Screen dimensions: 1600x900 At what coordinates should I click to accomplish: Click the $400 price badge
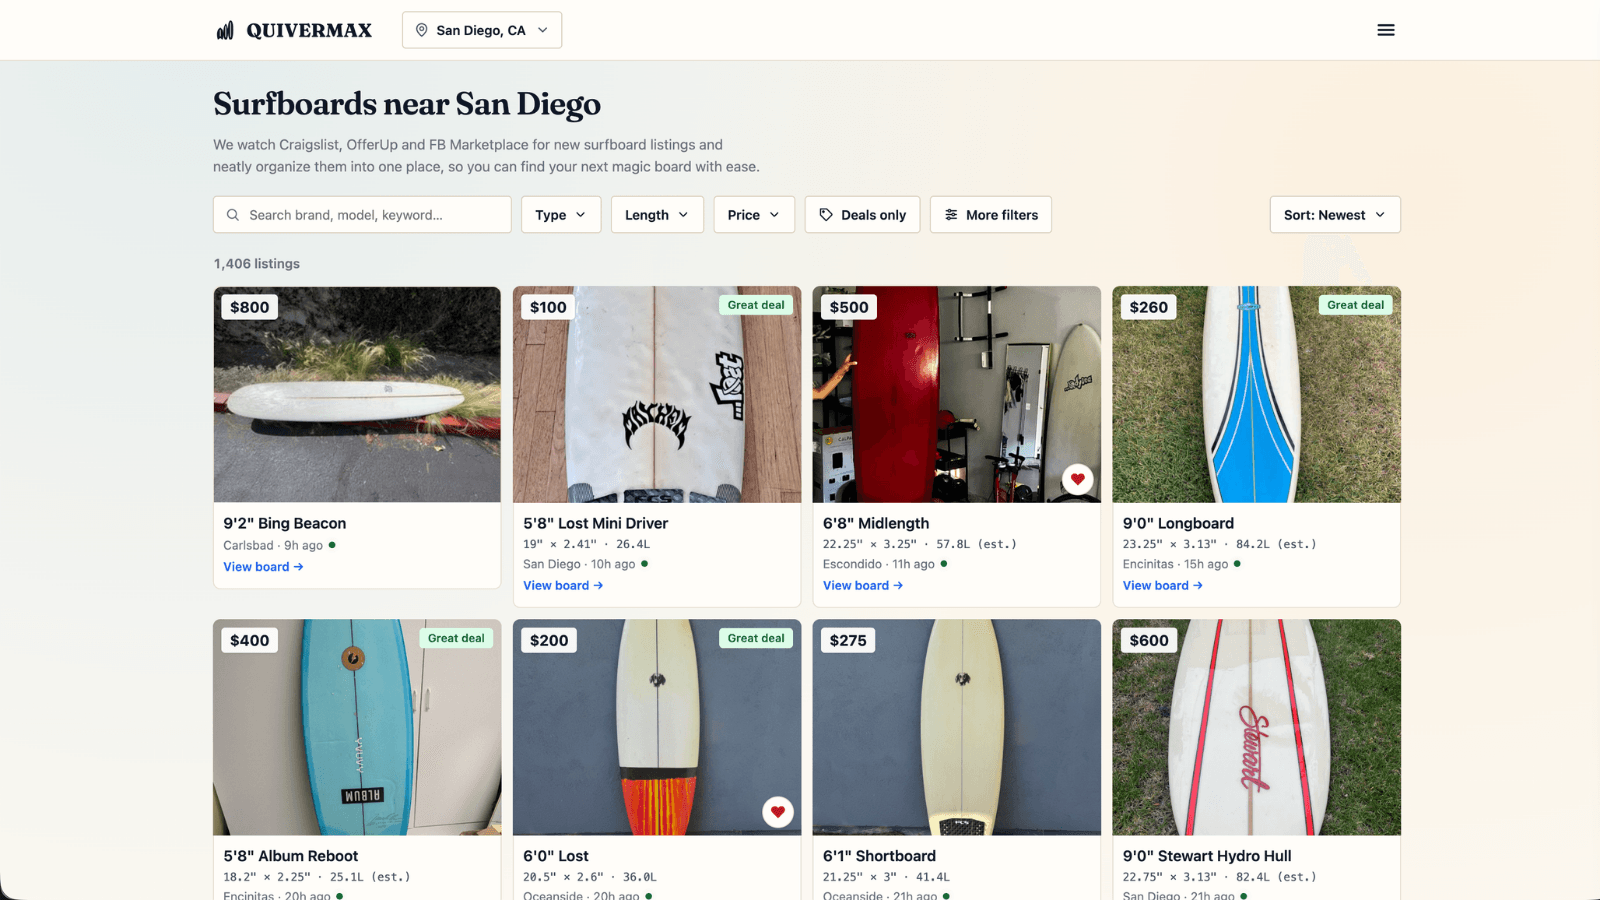click(x=250, y=640)
